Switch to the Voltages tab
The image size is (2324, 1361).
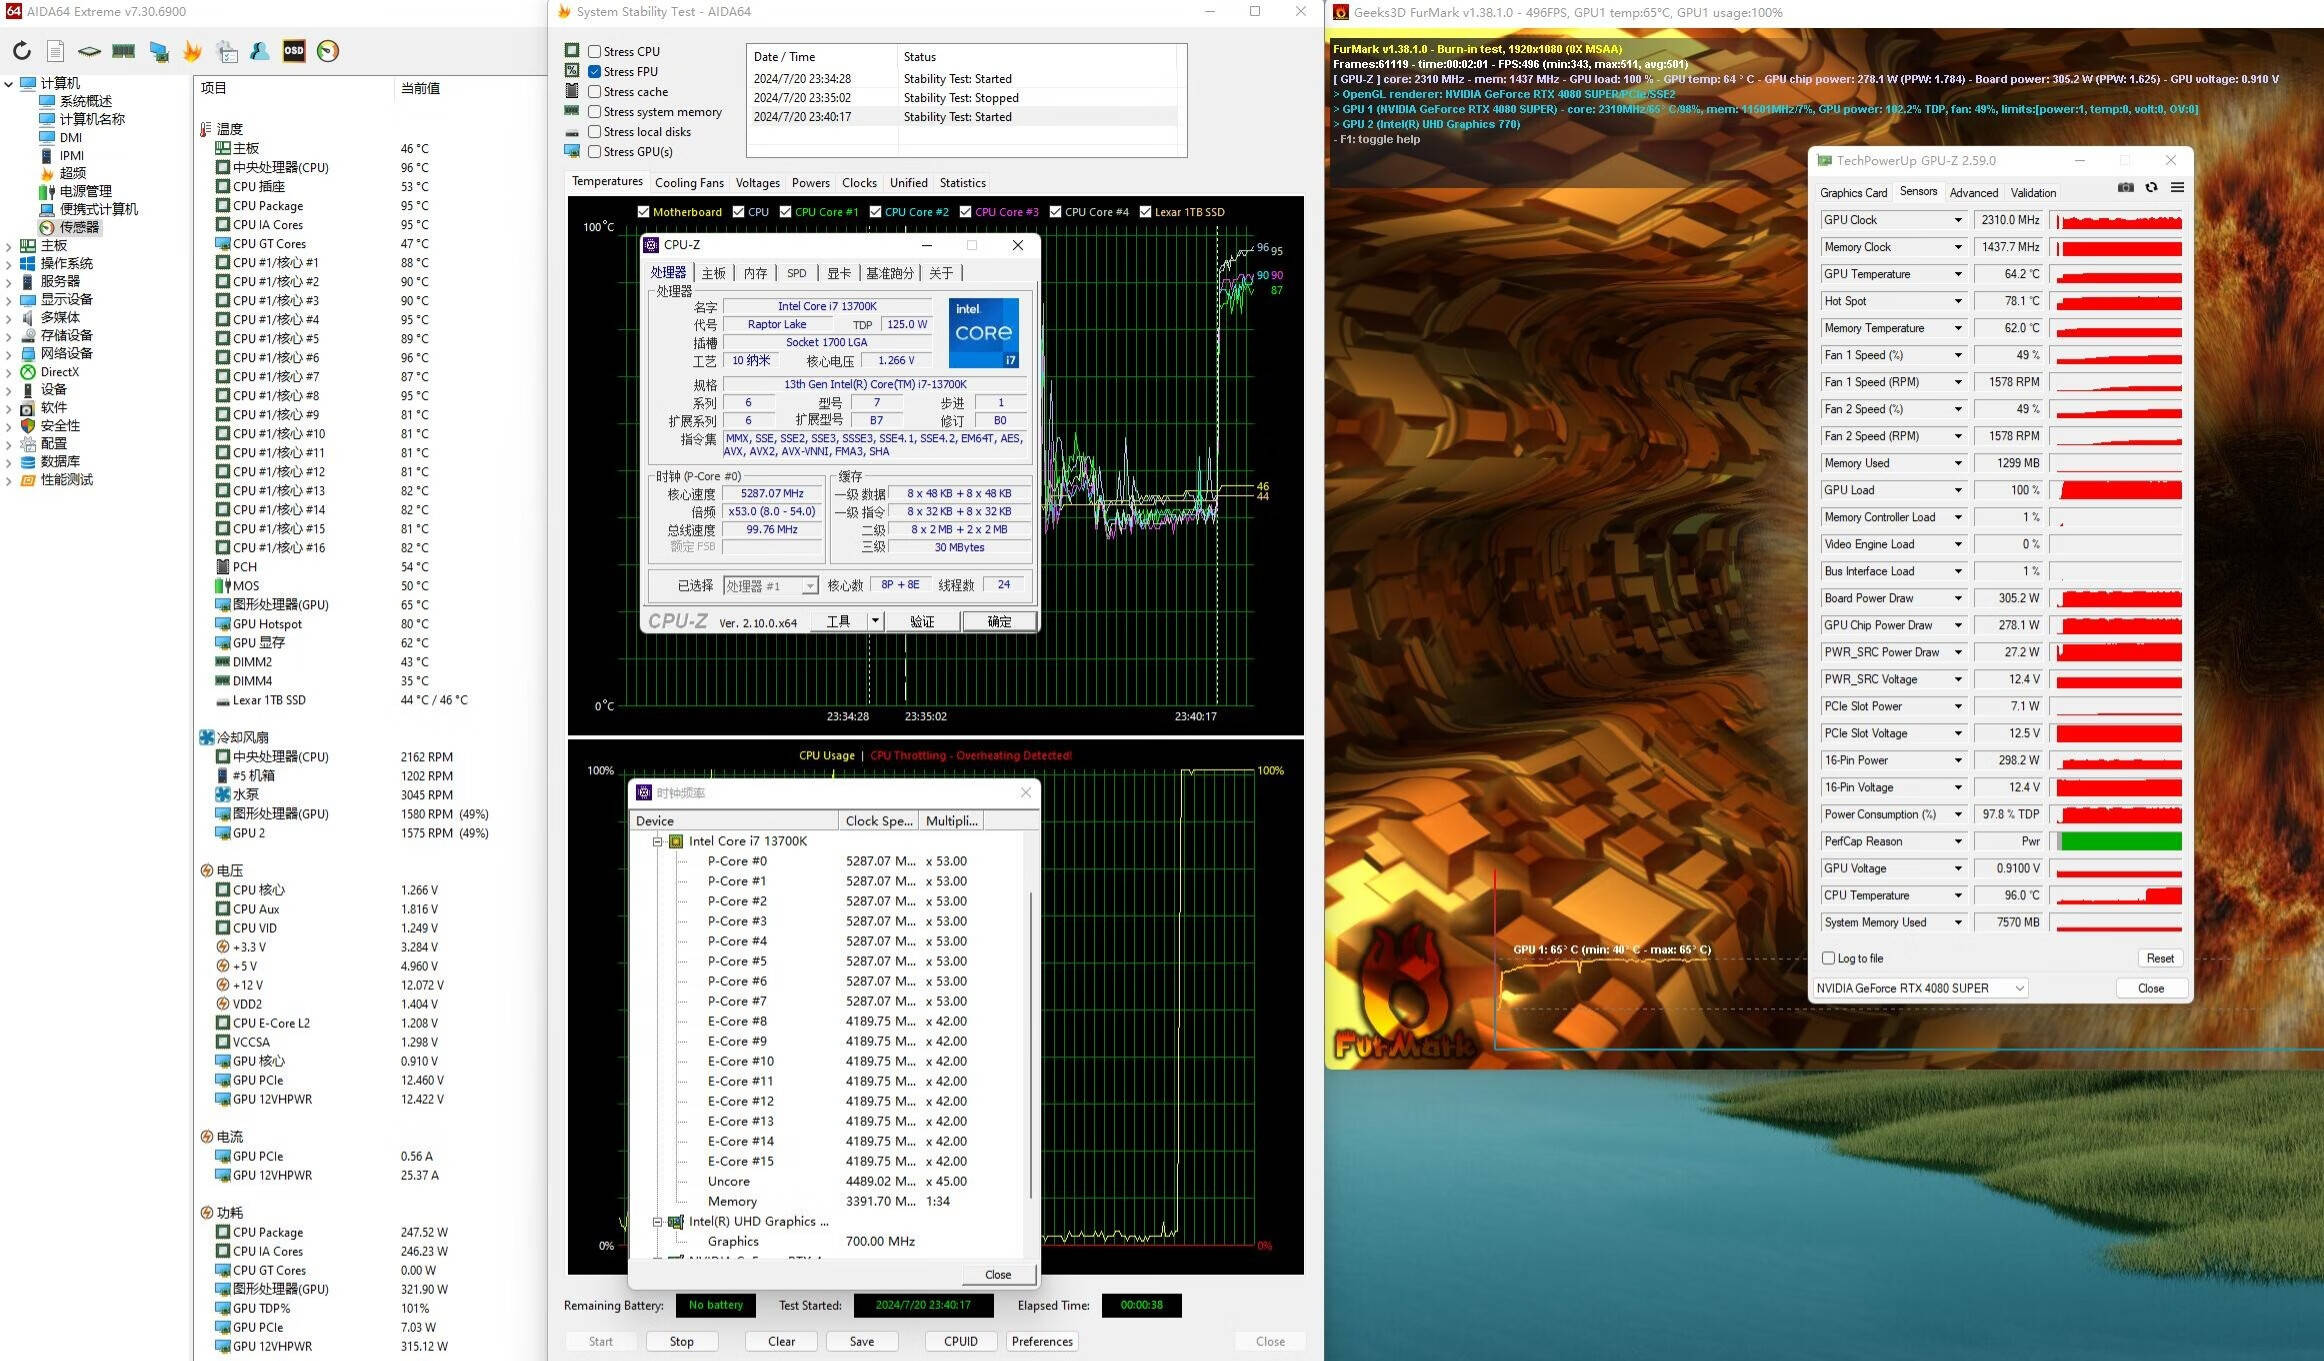[757, 183]
